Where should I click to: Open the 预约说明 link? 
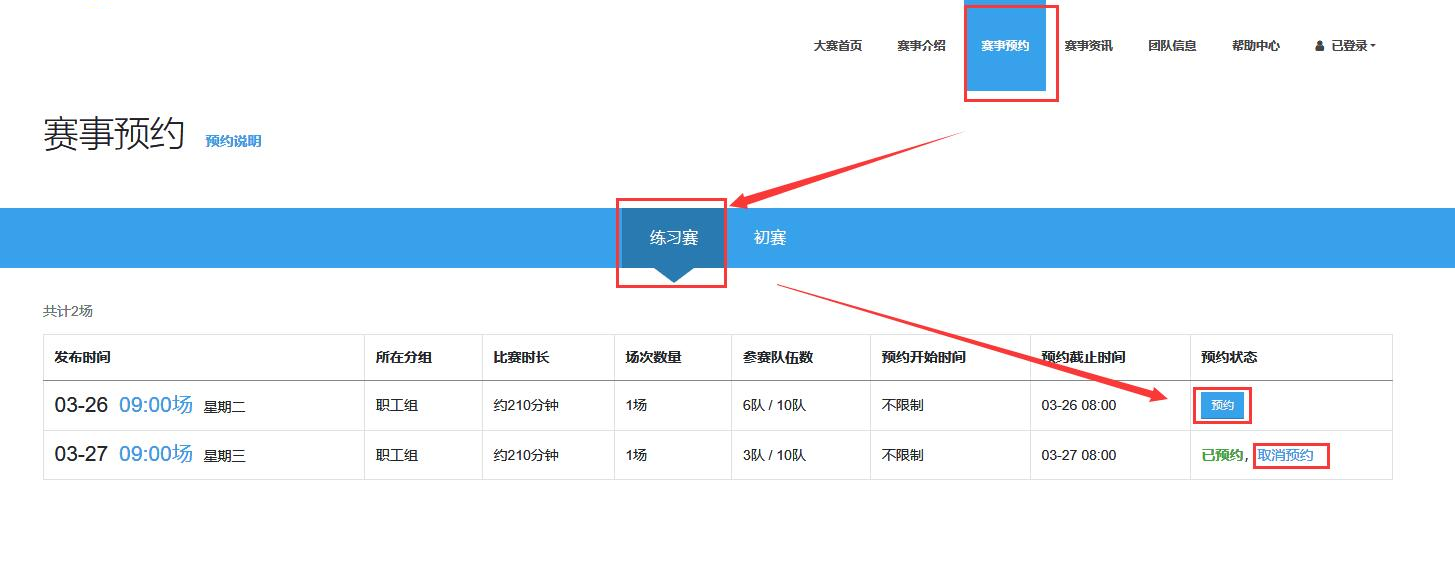pos(233,141)
